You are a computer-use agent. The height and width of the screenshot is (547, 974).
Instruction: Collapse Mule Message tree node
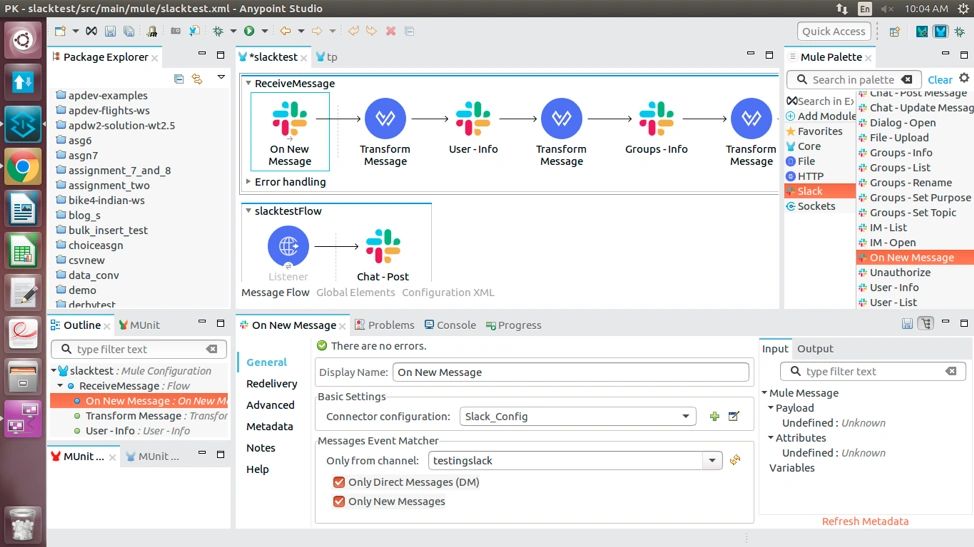click(x=765, y=393)
